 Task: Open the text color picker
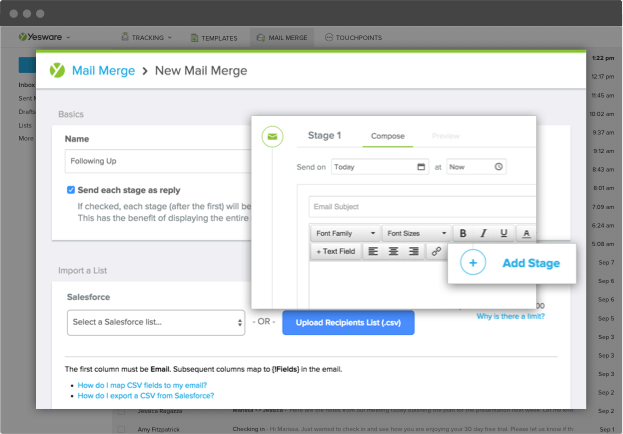(526, 233)
